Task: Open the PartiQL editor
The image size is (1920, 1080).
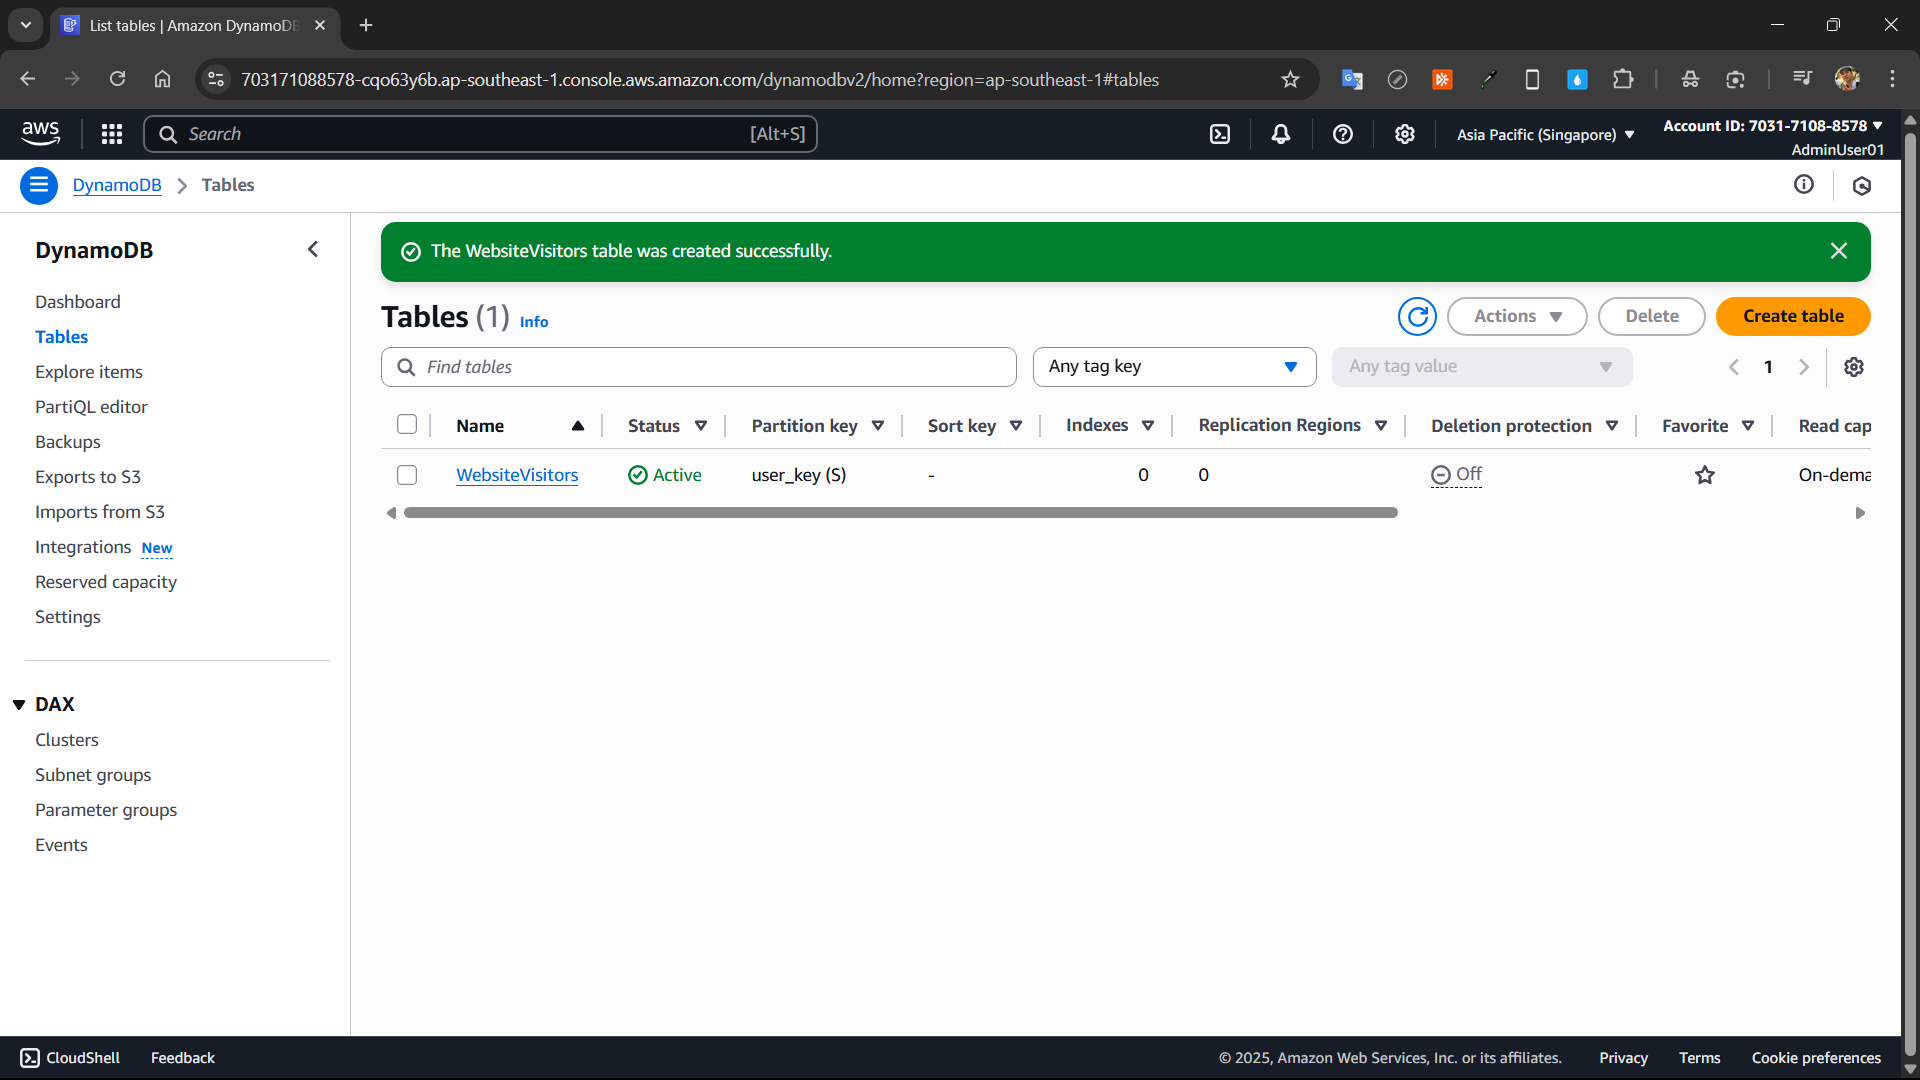Action: pyautogui.click(x=91, y=407)
